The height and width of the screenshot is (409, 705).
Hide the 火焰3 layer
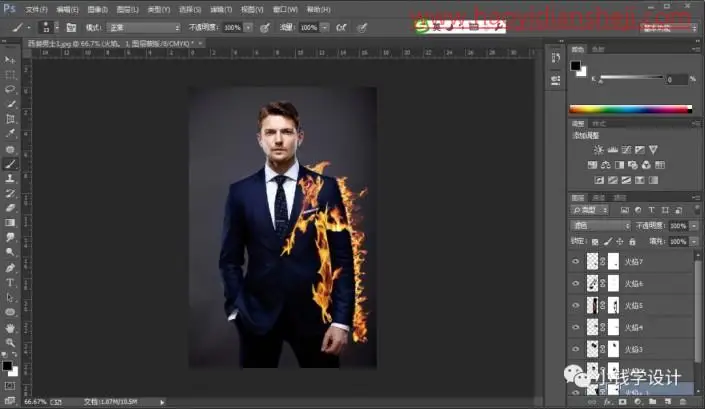[x=576, y=349]
